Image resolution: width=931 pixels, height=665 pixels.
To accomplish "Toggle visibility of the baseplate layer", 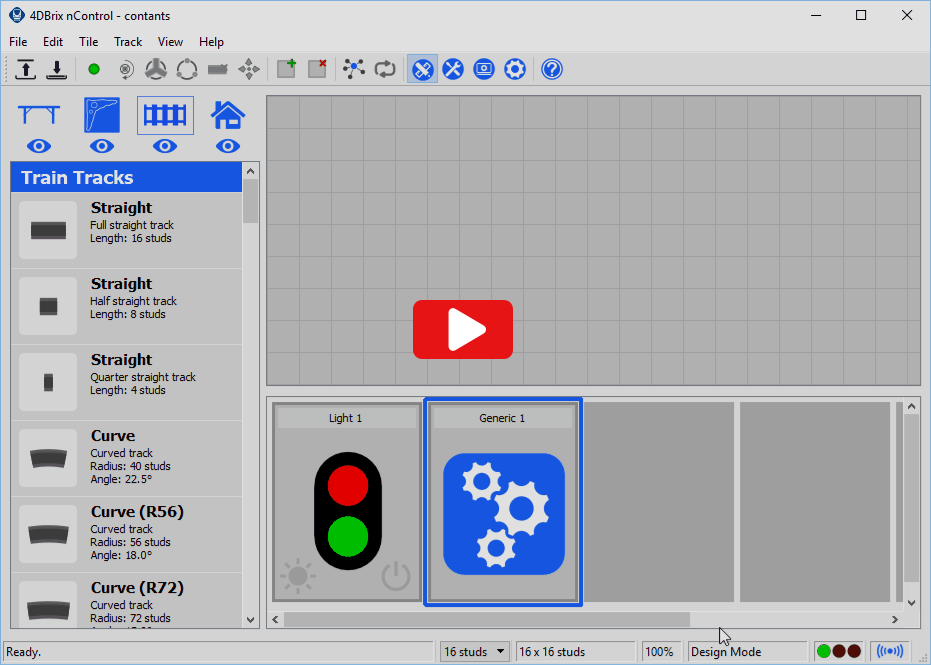I will 102,146.
